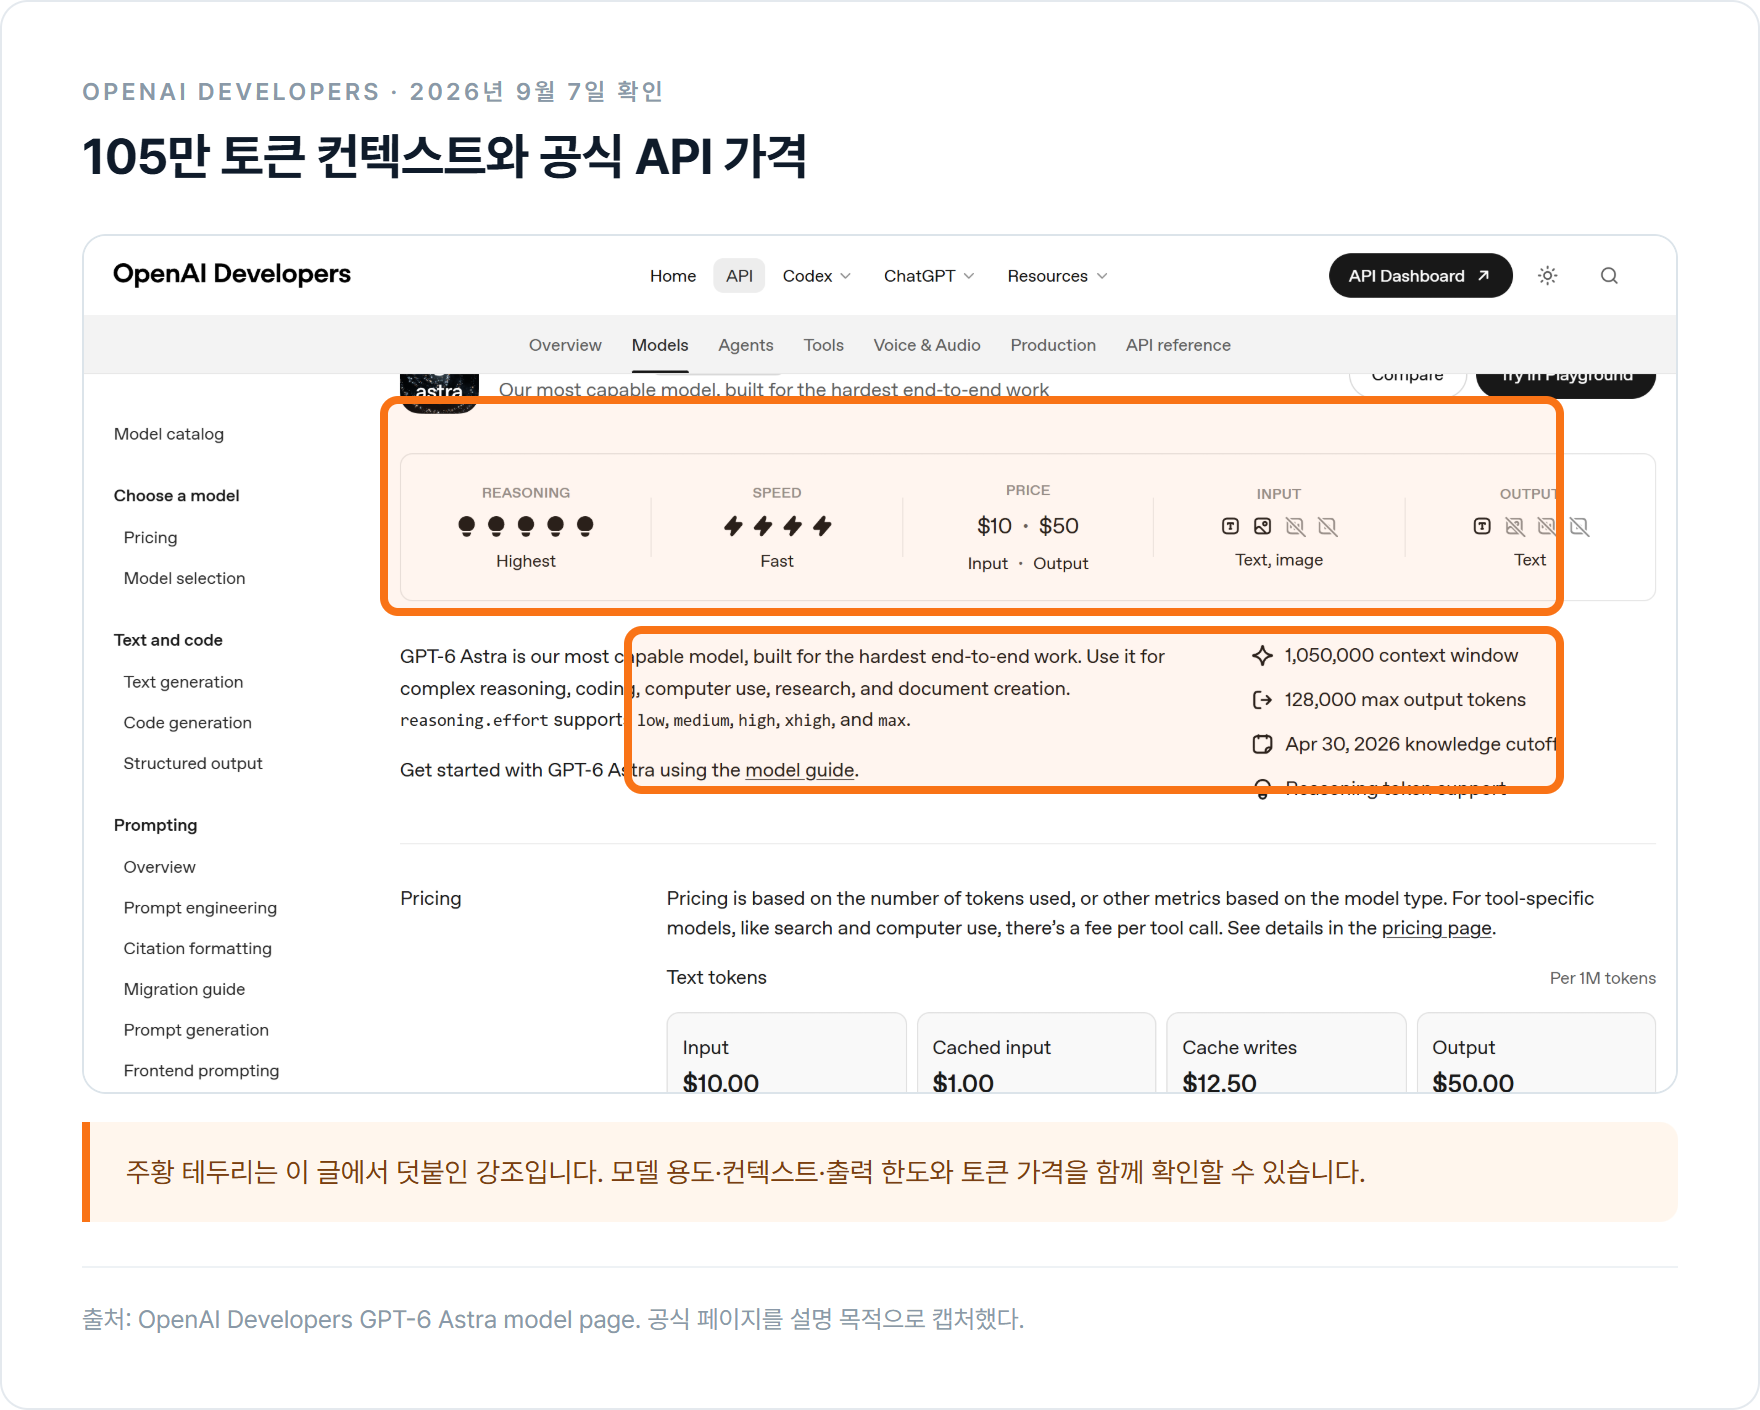Viewport: 1760px width, 1410px height.
Task: Click the Choose a model heading
Action: click(176, 496)
